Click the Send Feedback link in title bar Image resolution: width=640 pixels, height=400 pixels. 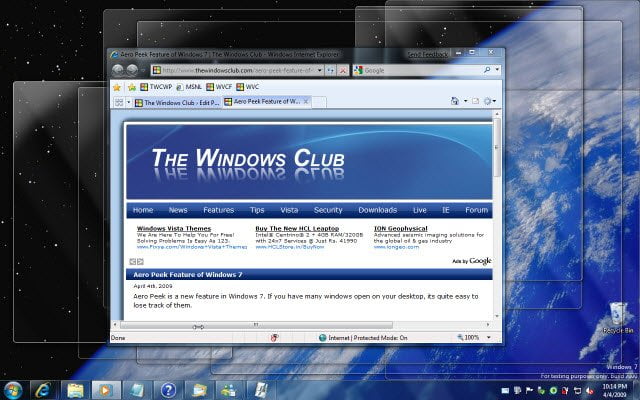[428, 54]
